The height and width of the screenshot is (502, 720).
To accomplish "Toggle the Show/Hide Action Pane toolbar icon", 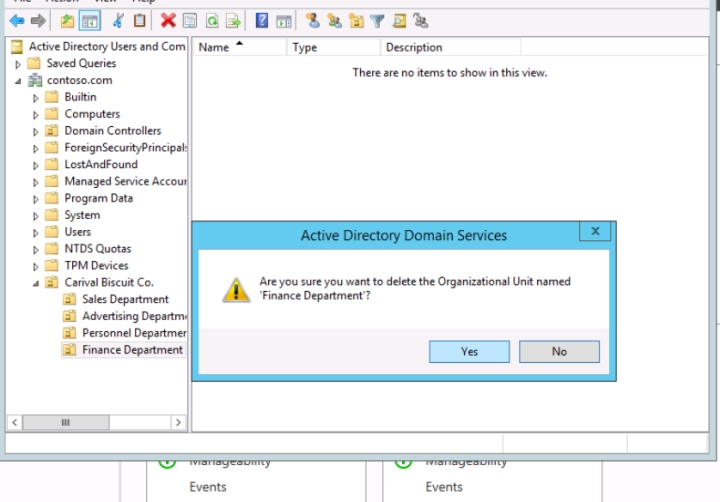I will coord(284,21).
